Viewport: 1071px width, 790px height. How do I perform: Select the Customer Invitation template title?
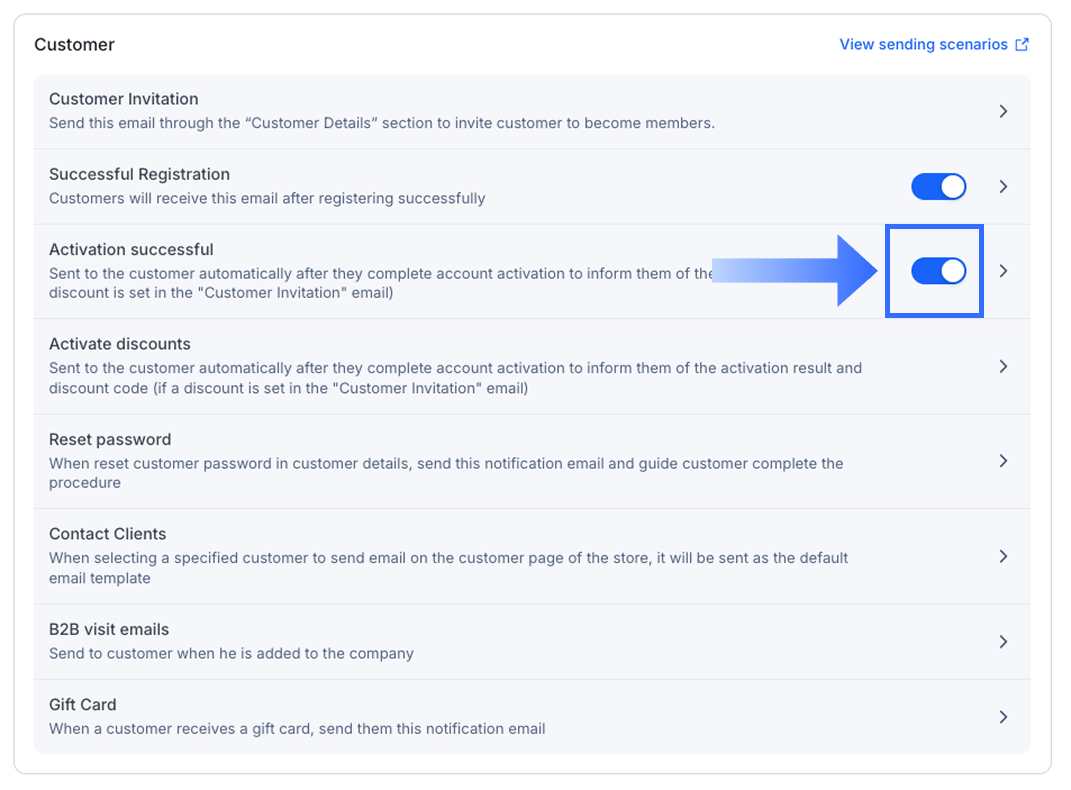point(123,99)
